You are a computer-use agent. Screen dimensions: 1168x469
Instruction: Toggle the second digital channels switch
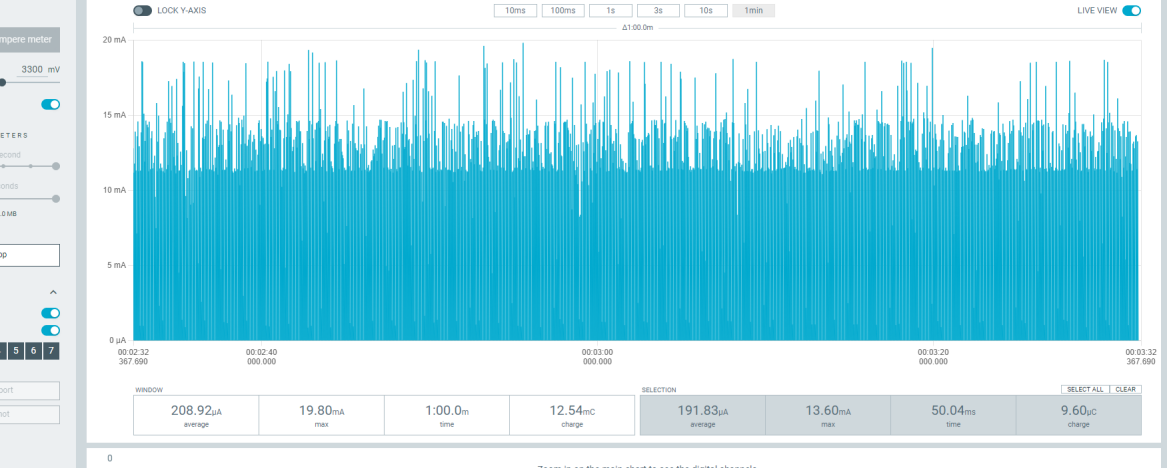tap(51, 330)
